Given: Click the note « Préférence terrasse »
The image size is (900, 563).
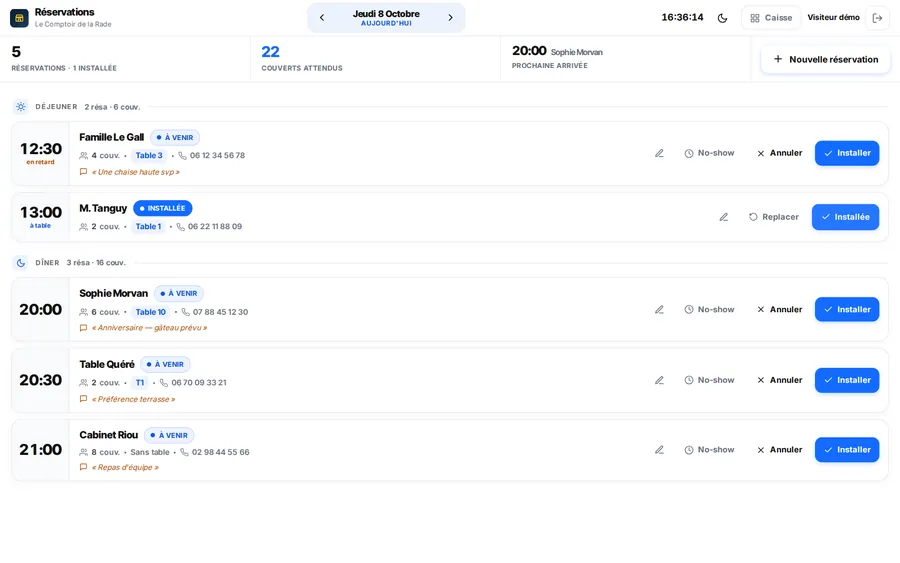Looking at the screenshot, I should (x=133, y=399).
